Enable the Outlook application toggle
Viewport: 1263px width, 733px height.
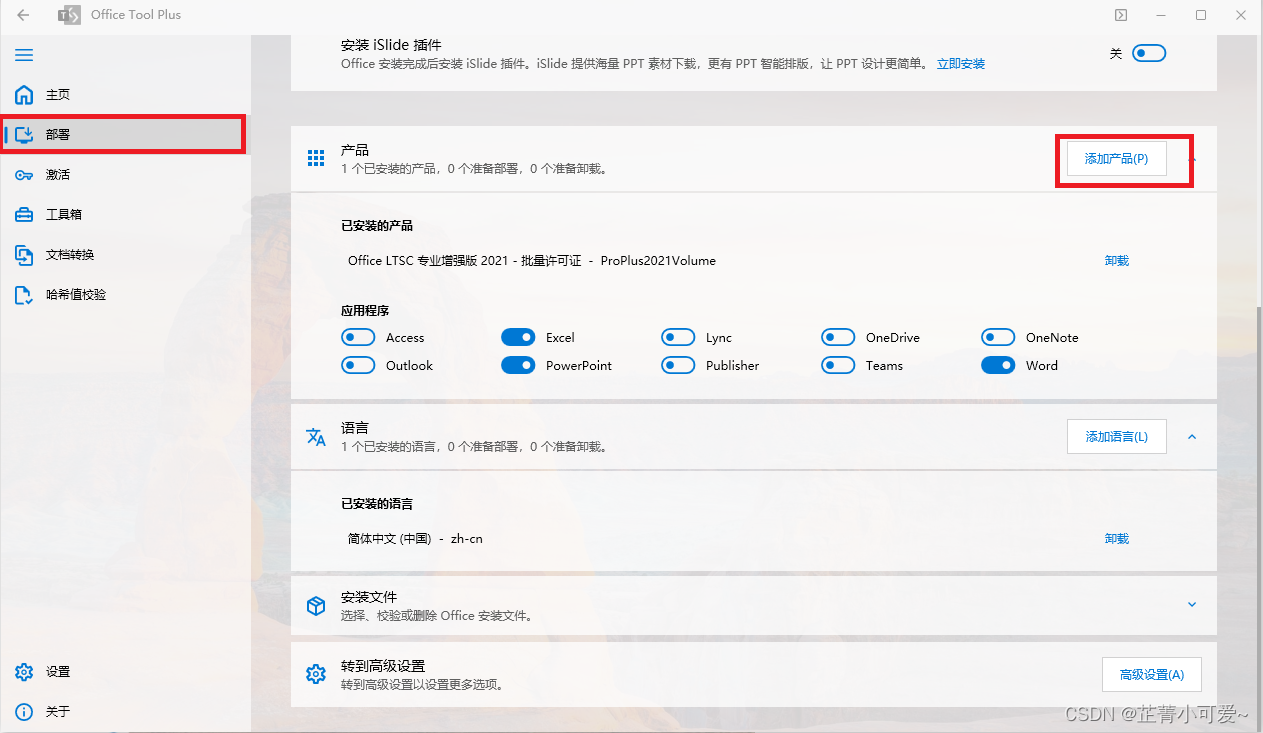click(x=358, y=366)
